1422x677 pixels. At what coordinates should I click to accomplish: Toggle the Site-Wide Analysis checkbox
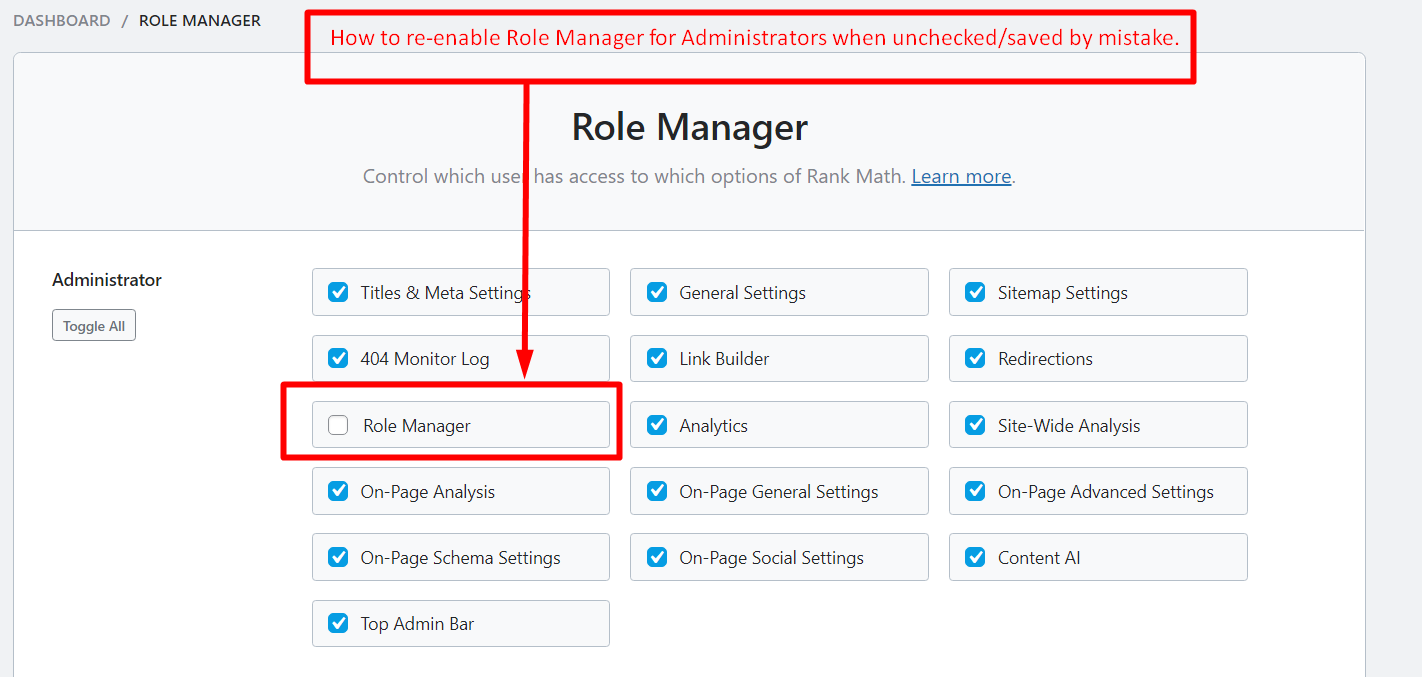point(975,425)
